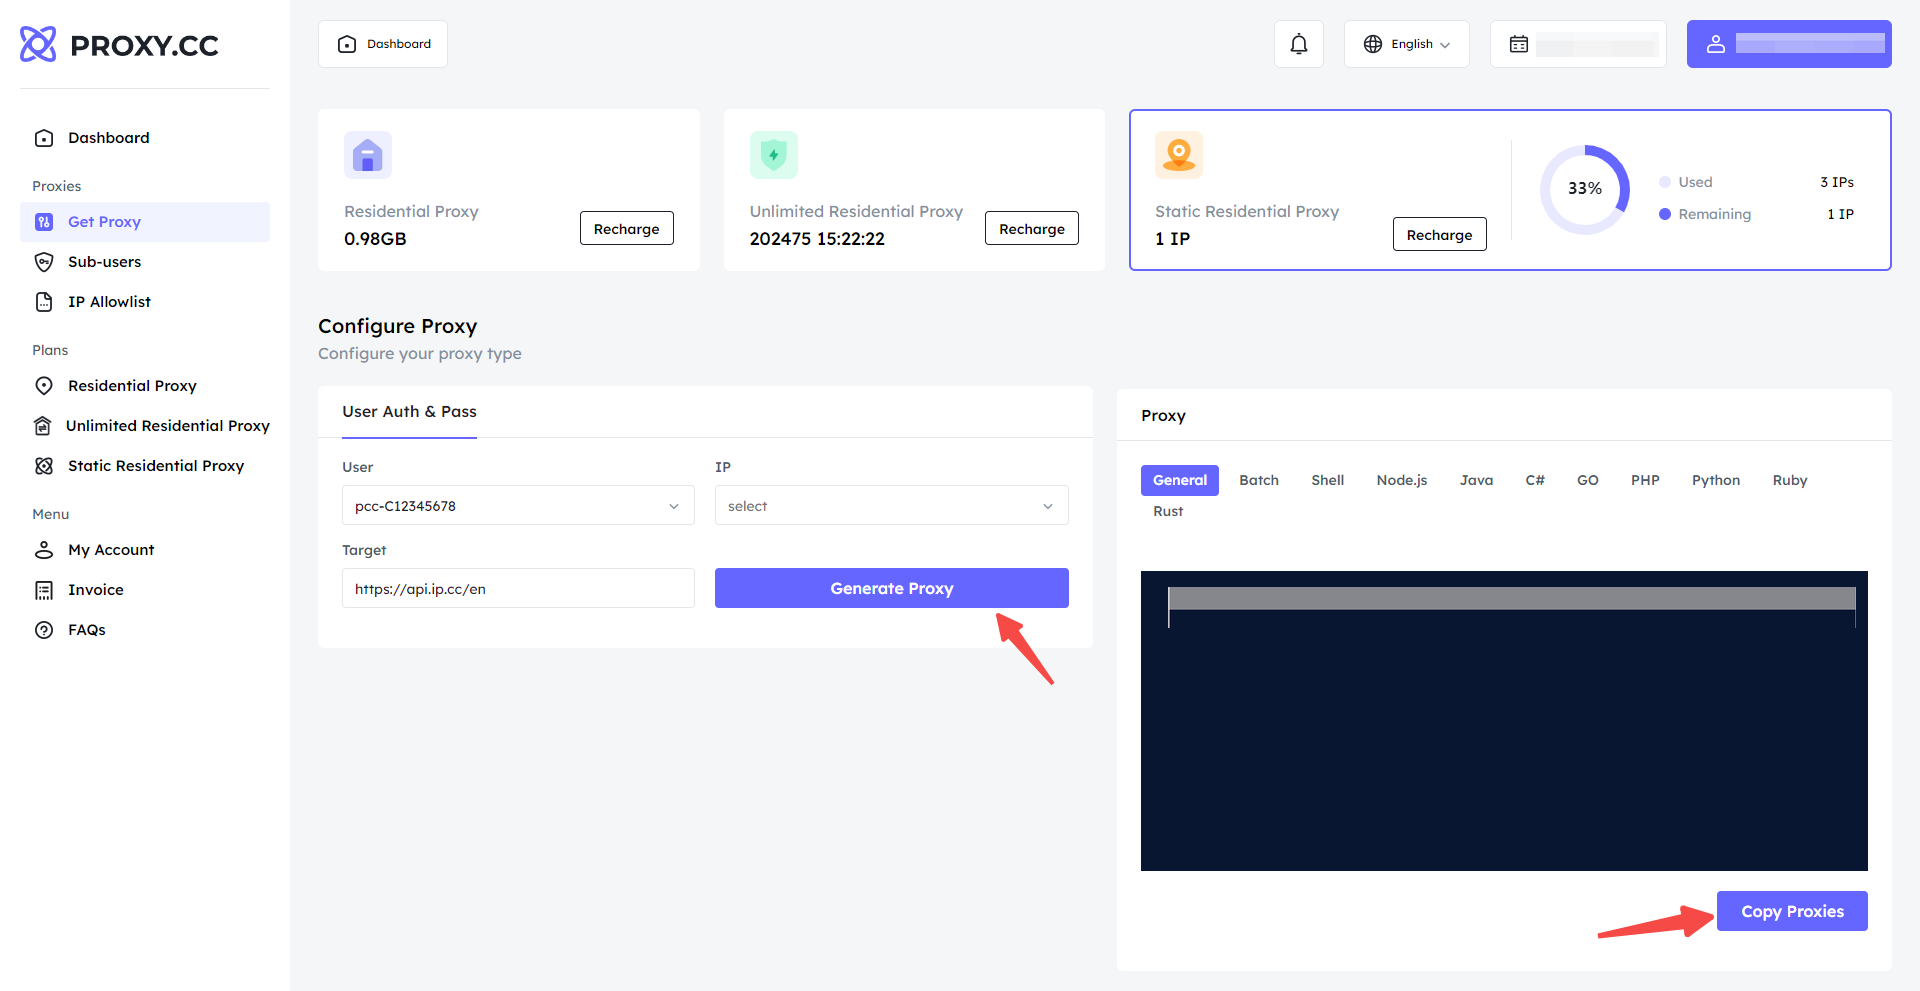Open the IP select dropdown
The width and height of the screenshot is (1920, 991).
click(x=892, y=506)
